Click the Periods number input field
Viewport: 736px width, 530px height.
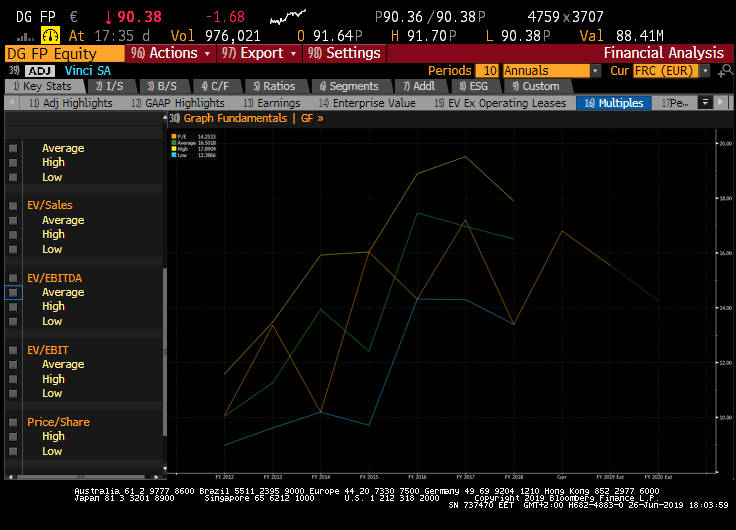488,71
